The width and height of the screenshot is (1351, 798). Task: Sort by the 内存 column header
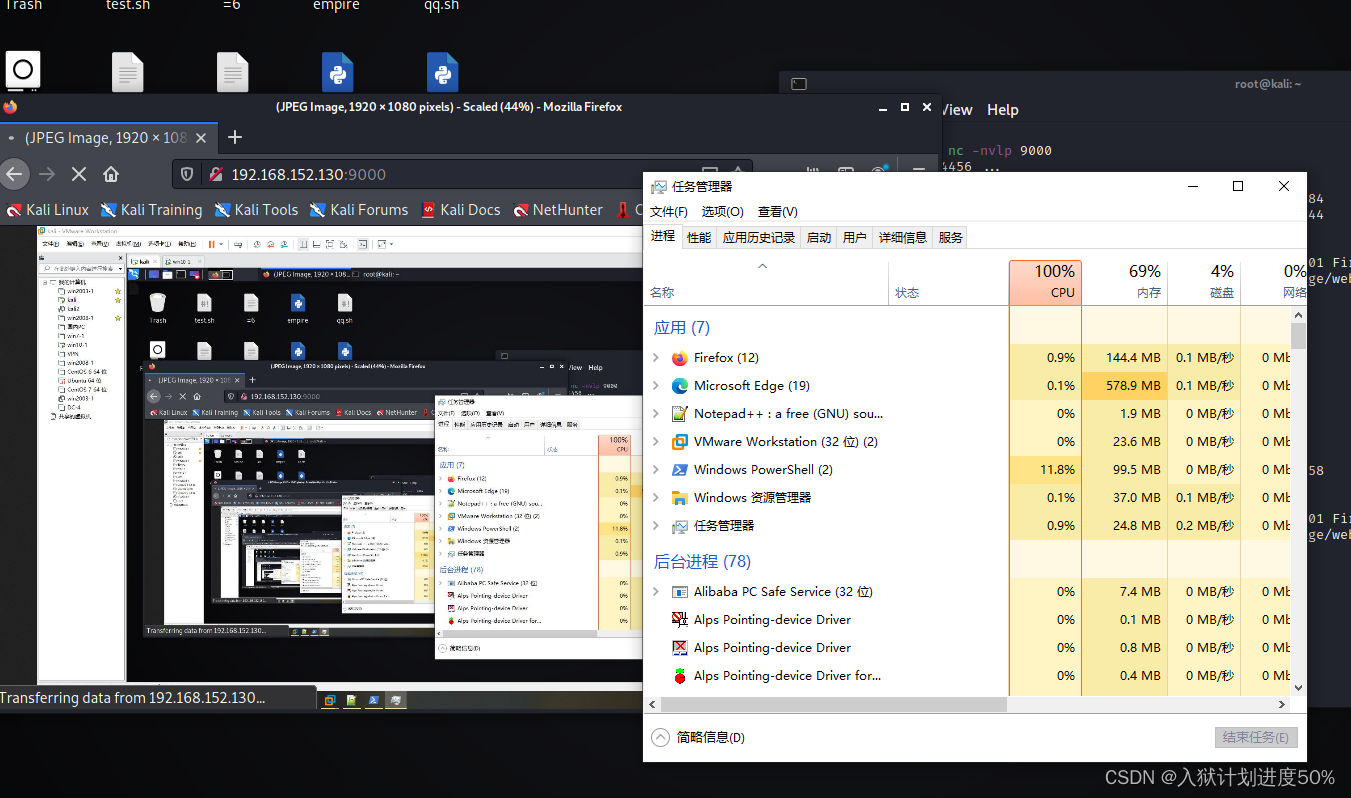click(1125, 282)
